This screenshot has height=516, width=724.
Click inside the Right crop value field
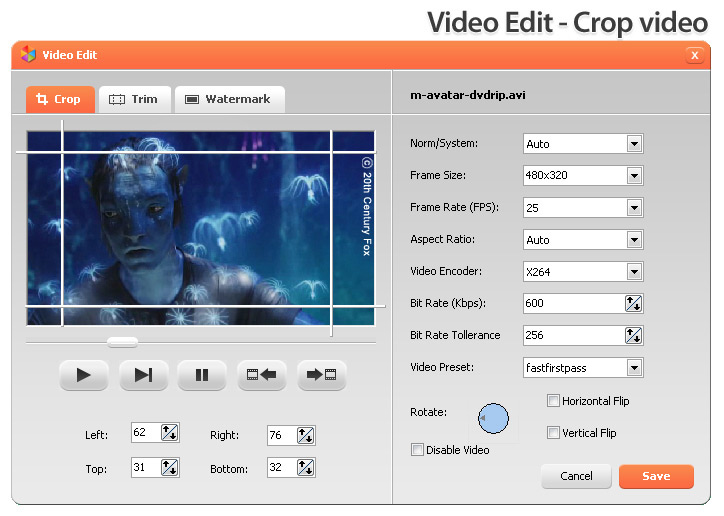pyautogui.click(x=282, y=435)
